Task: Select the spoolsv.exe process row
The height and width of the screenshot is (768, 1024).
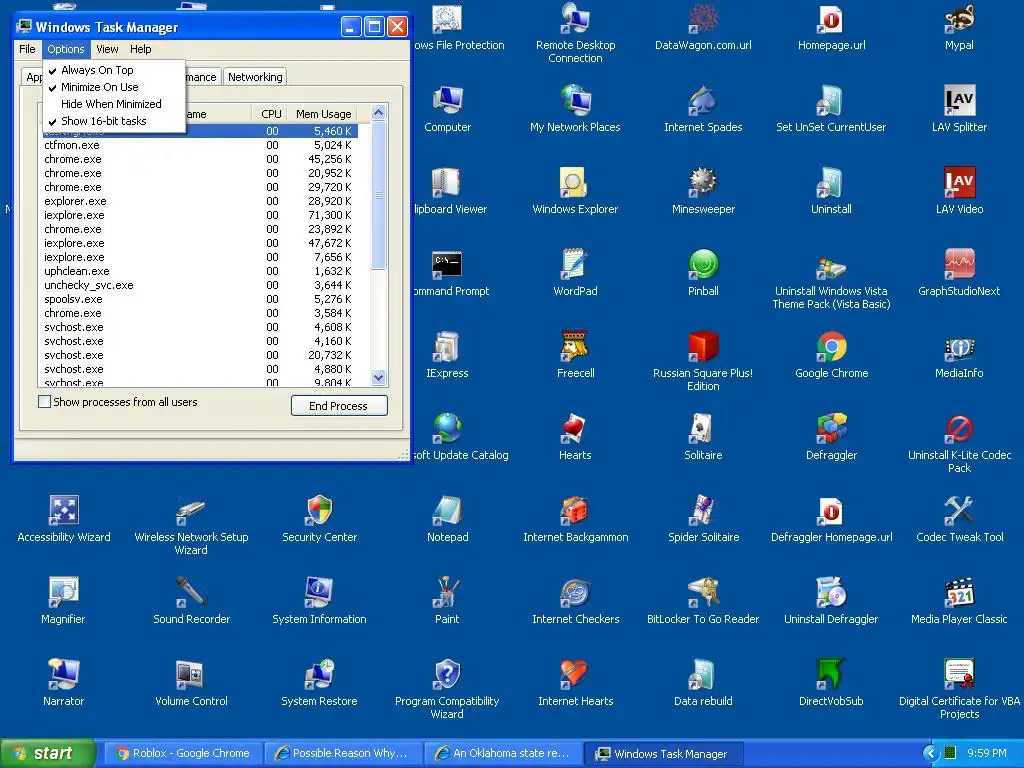Action: pyautogui.click(x=199, y=299)
